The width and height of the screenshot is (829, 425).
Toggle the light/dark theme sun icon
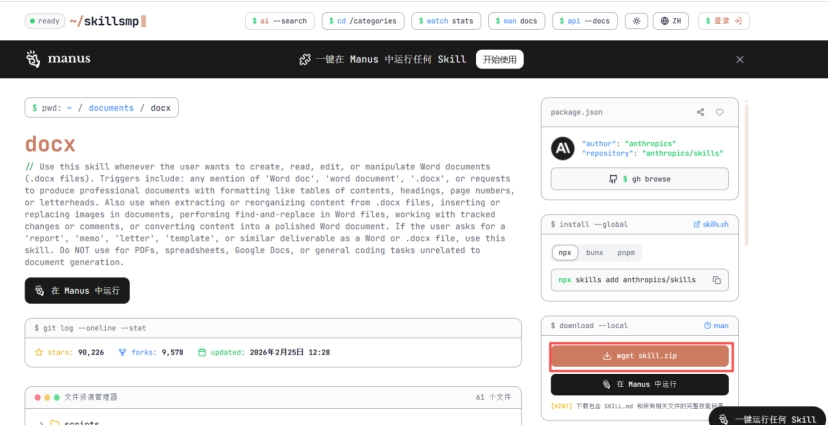pos(636,21)
